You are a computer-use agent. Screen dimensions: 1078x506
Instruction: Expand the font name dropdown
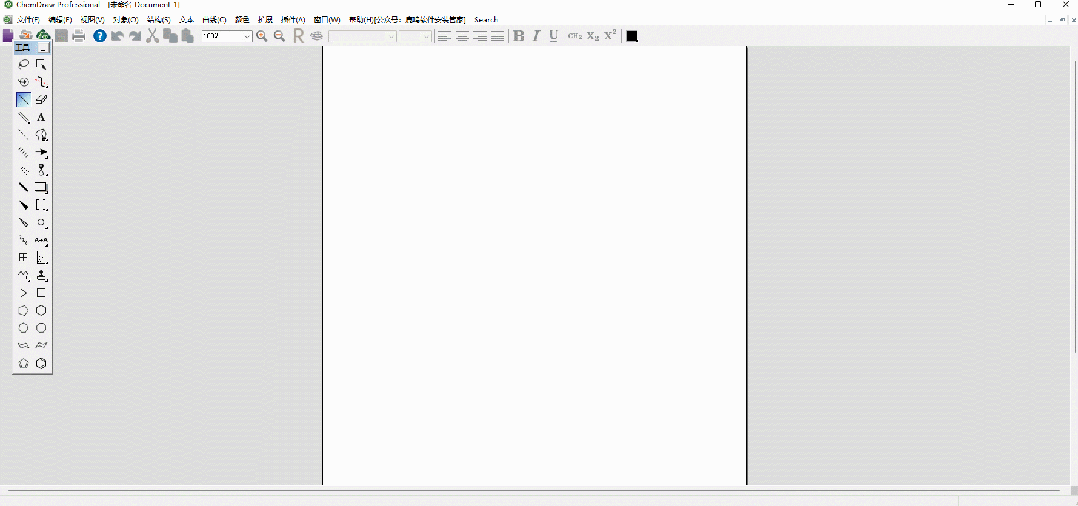tap(391, 36)
